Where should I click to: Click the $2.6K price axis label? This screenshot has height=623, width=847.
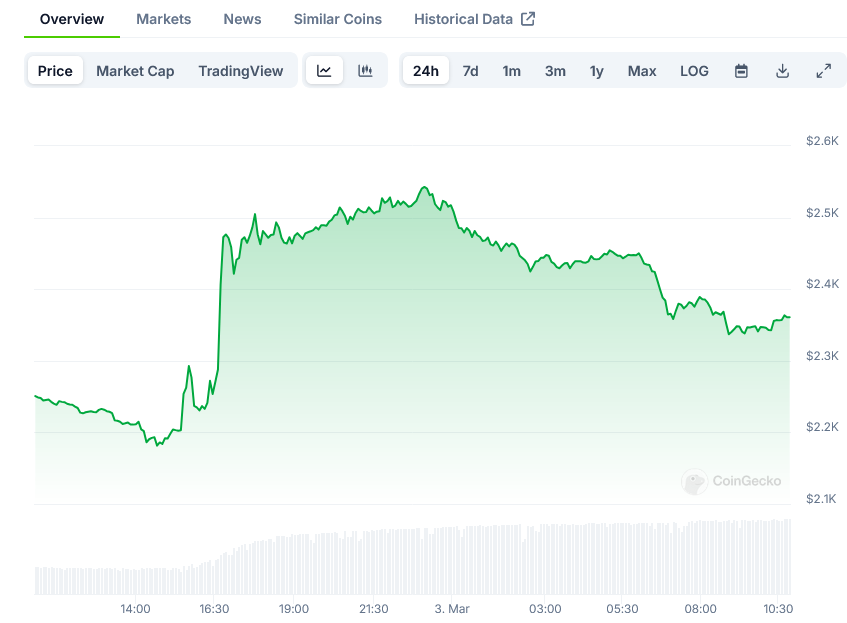coord(822,141)
